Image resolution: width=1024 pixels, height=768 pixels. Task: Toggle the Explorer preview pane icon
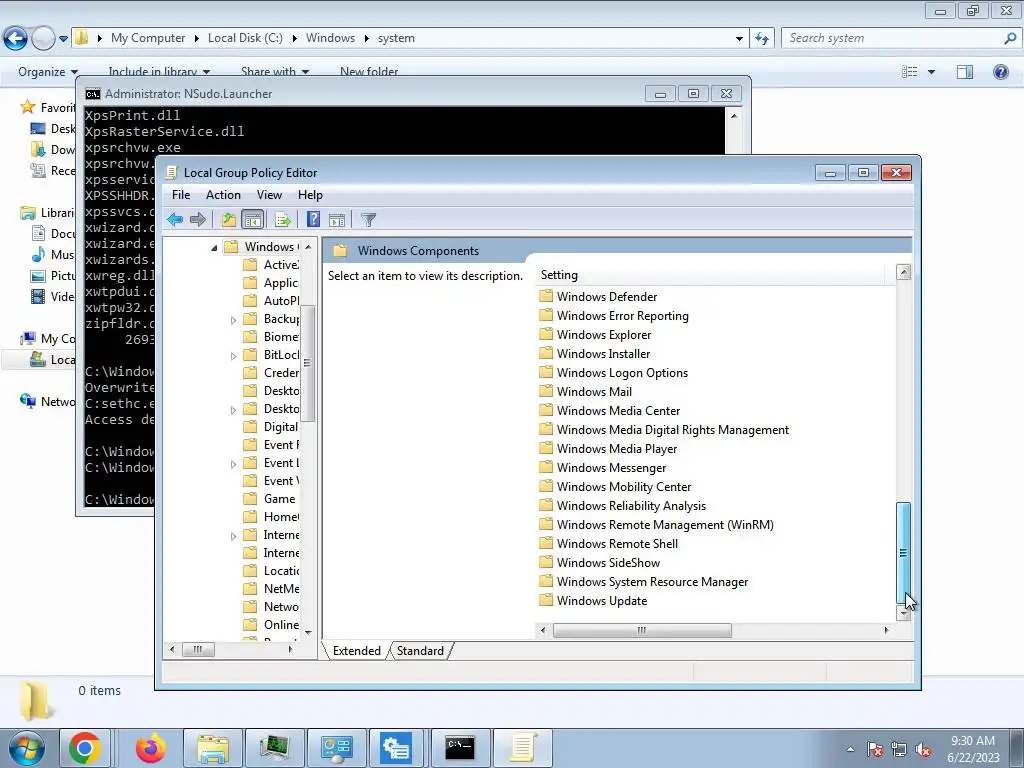[965, 72]
